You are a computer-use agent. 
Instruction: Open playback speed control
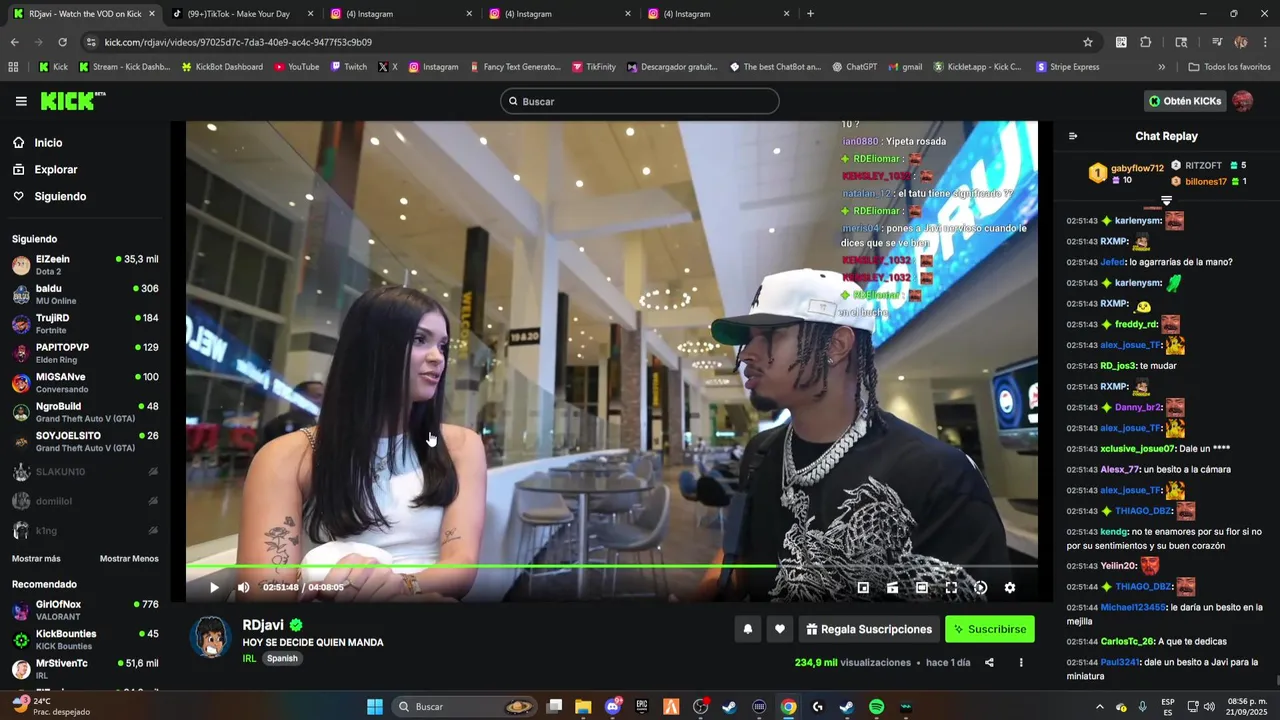(x=980, y=587)
